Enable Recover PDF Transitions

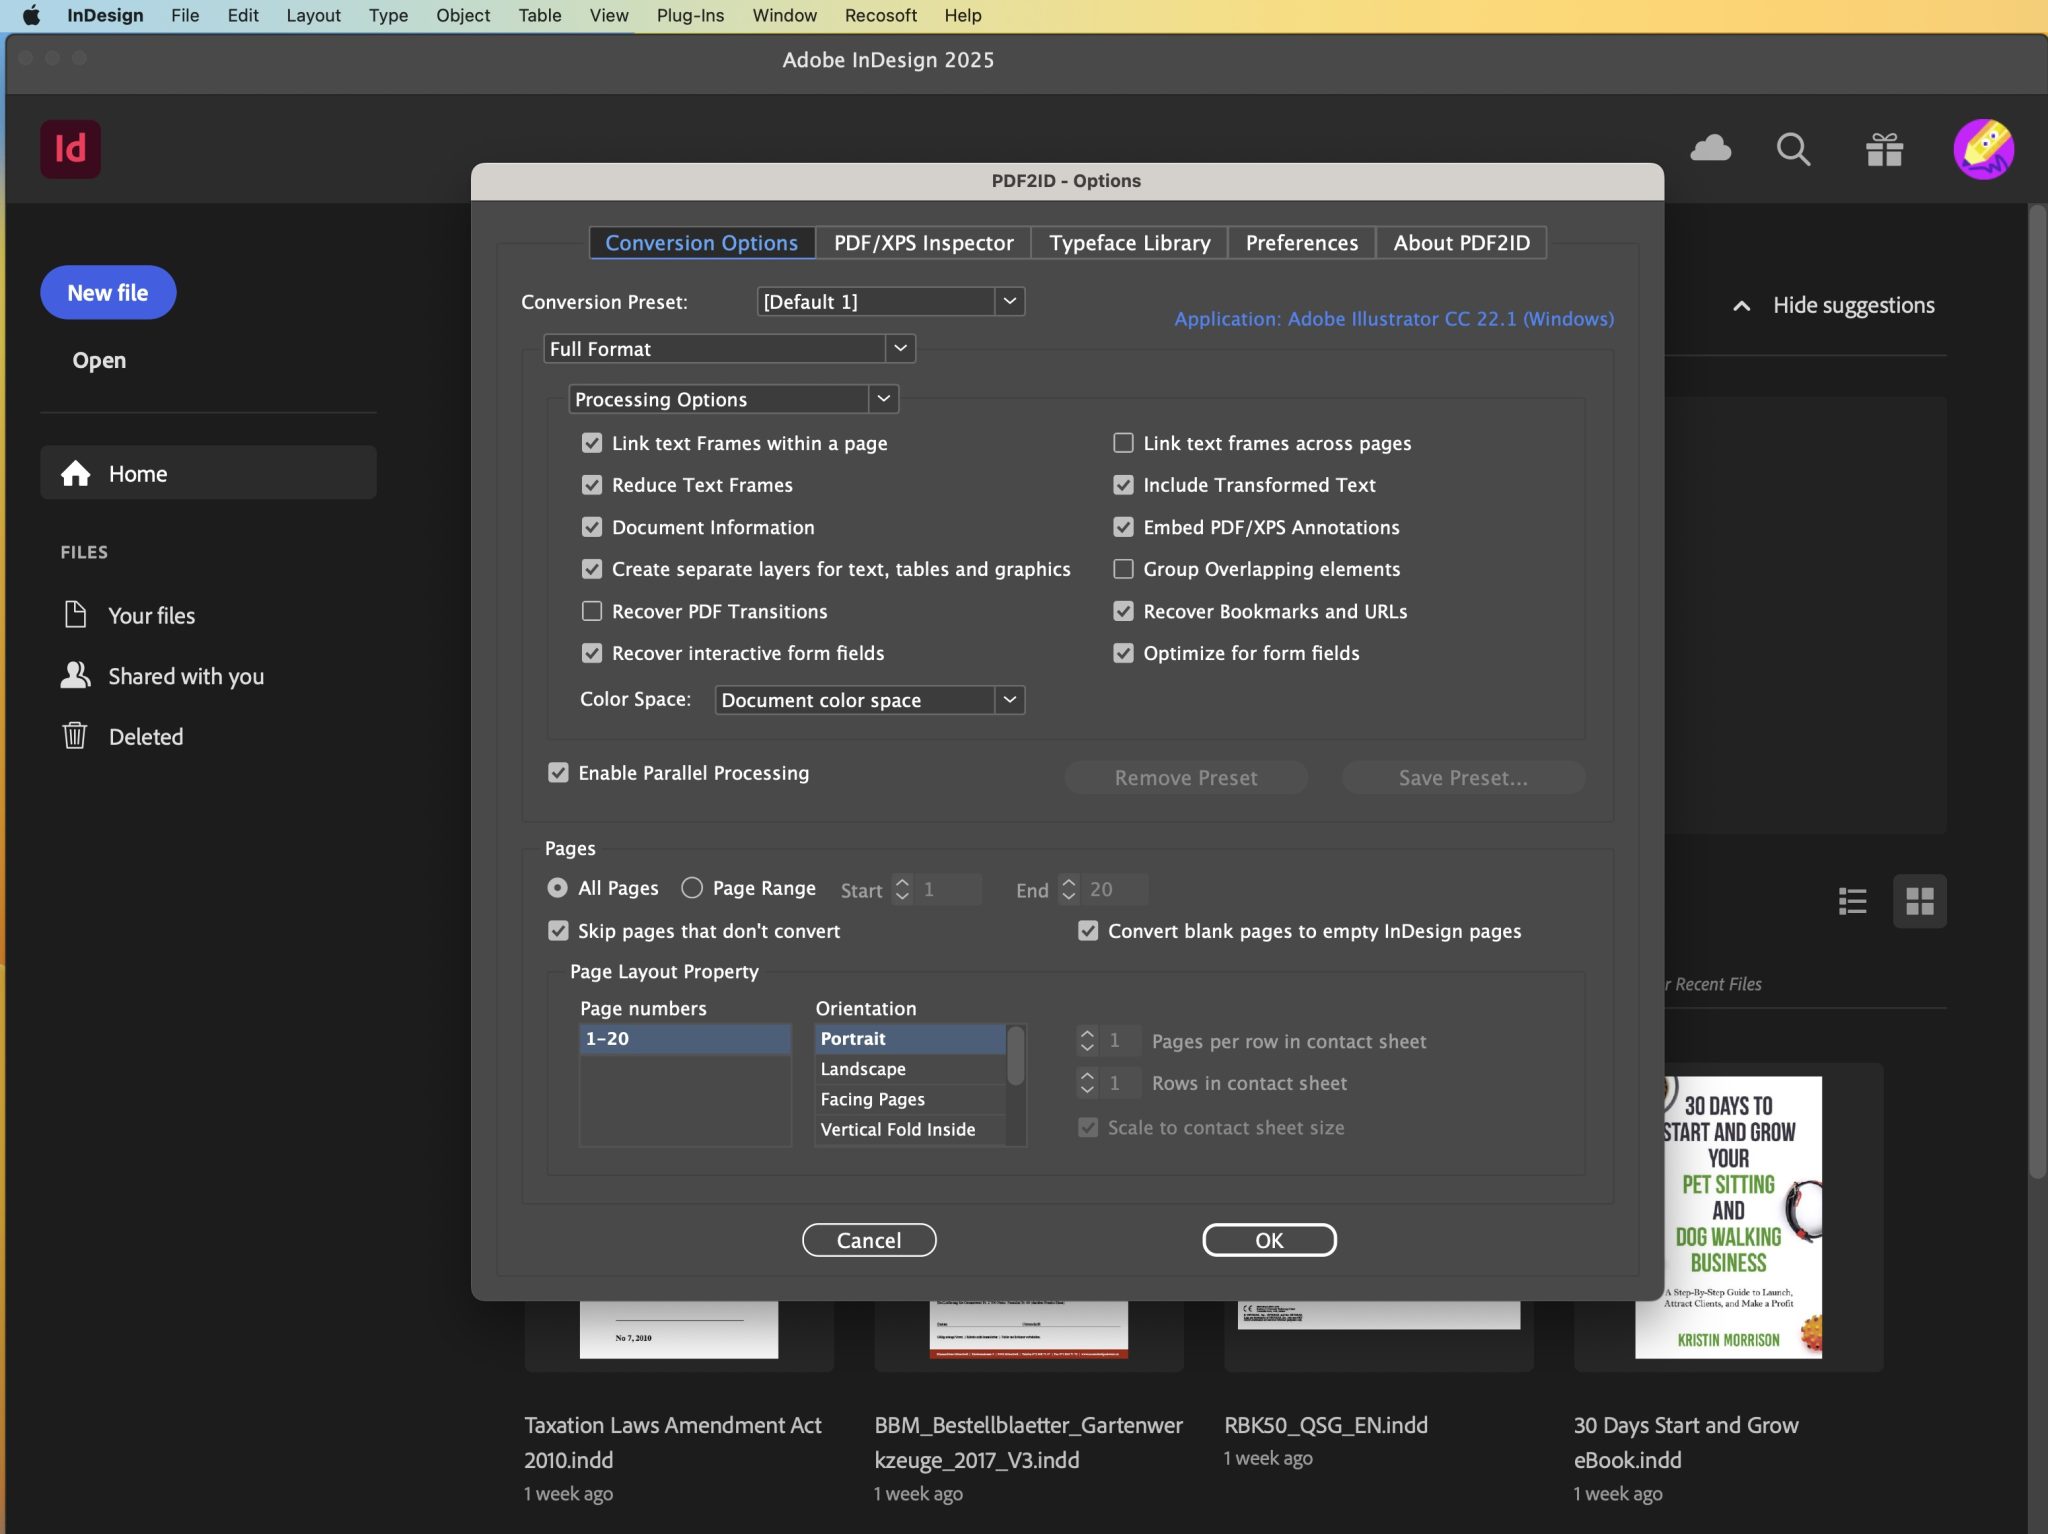(x=592, y=611)
